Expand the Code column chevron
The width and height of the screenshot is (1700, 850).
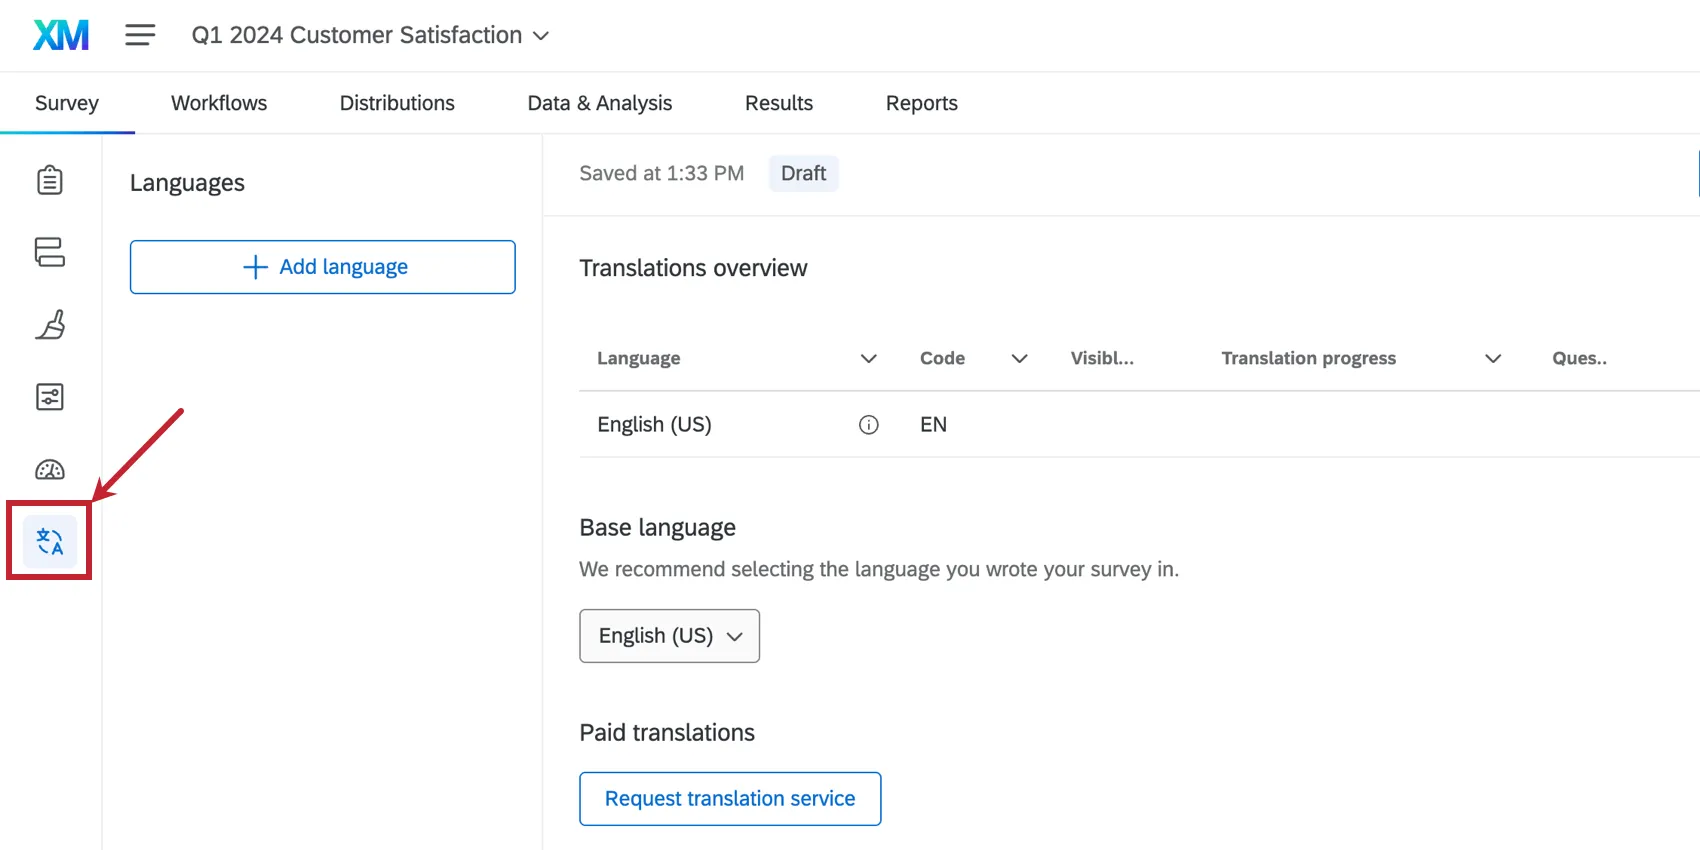1020,358
